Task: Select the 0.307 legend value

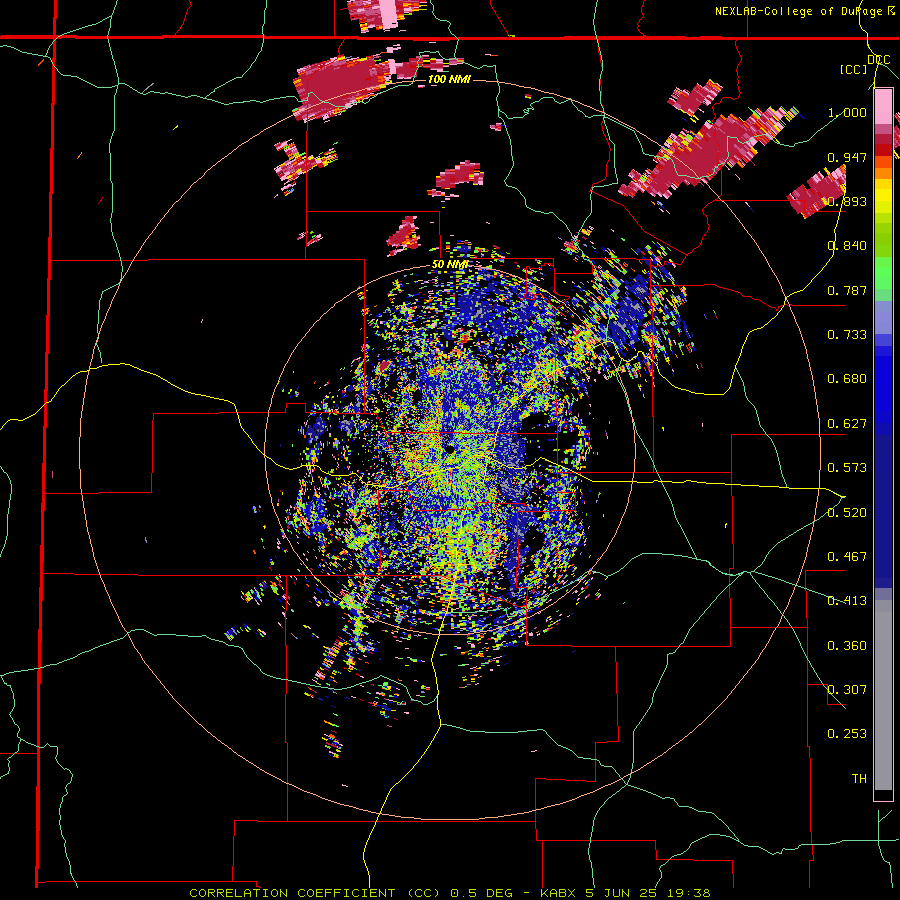Action: click(847, 690)
